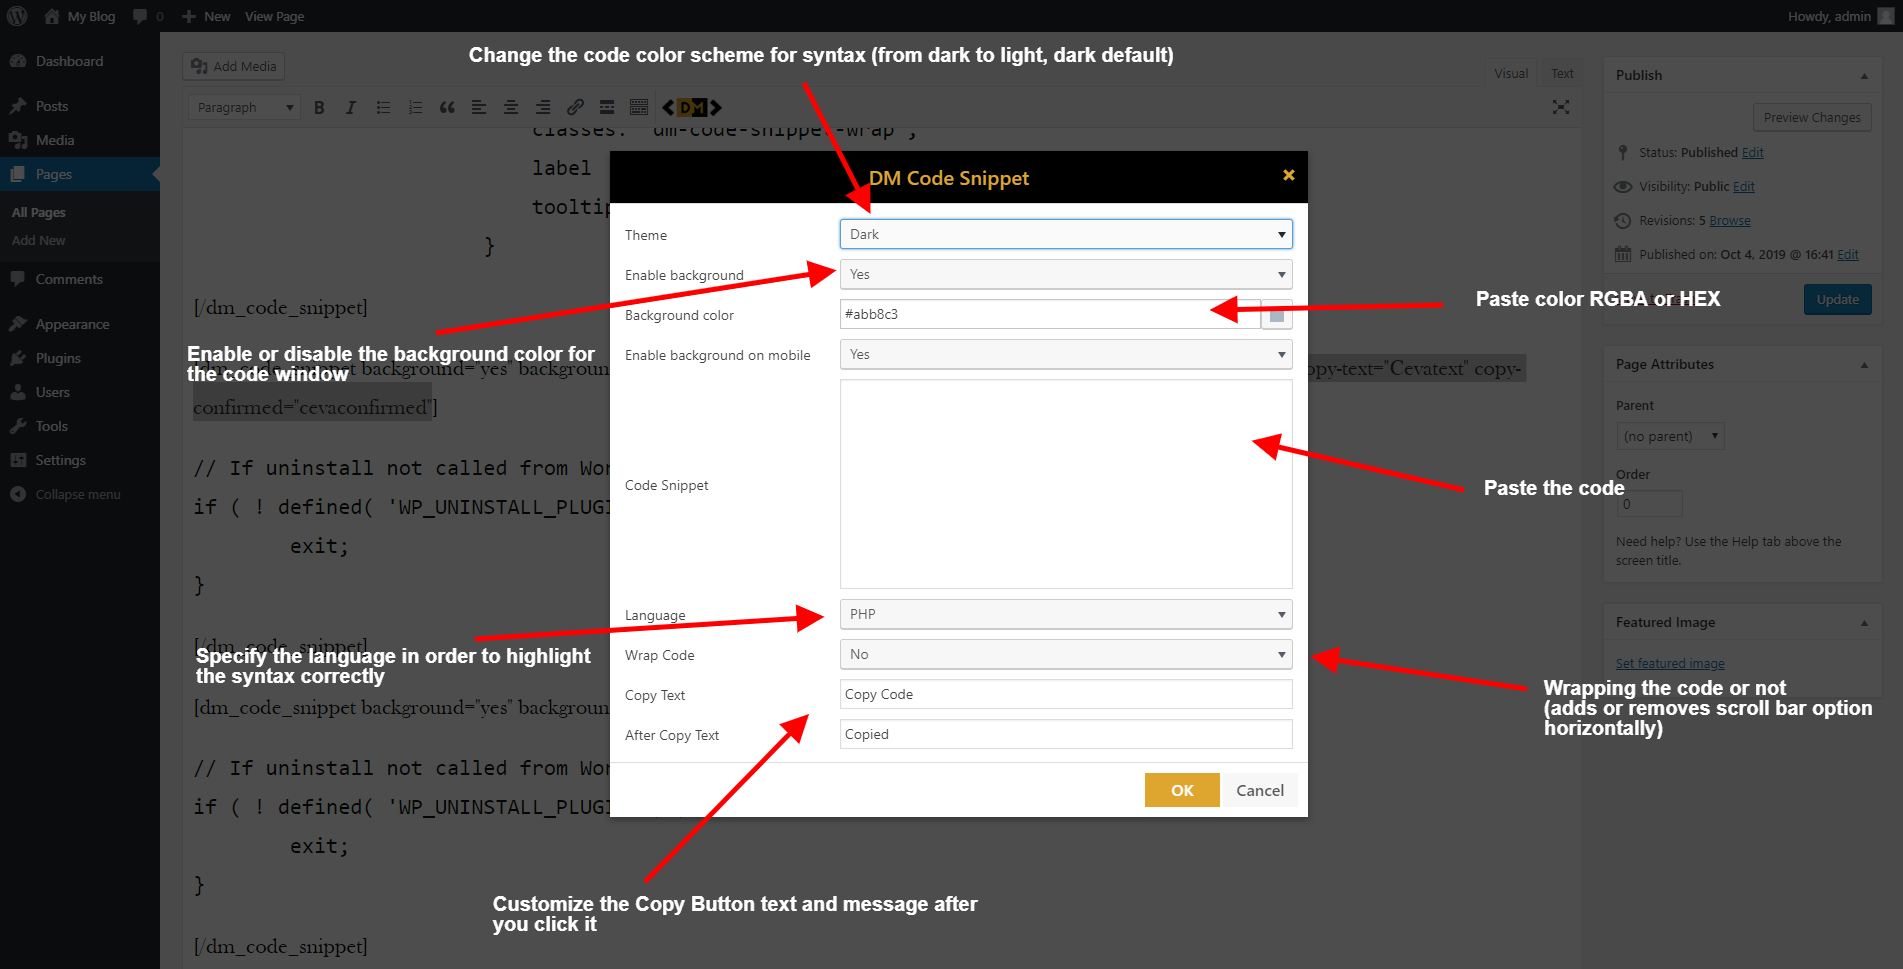1903x969 pixels.
Task: Click the DM code snippet toolbar icon
Action: 691,107
